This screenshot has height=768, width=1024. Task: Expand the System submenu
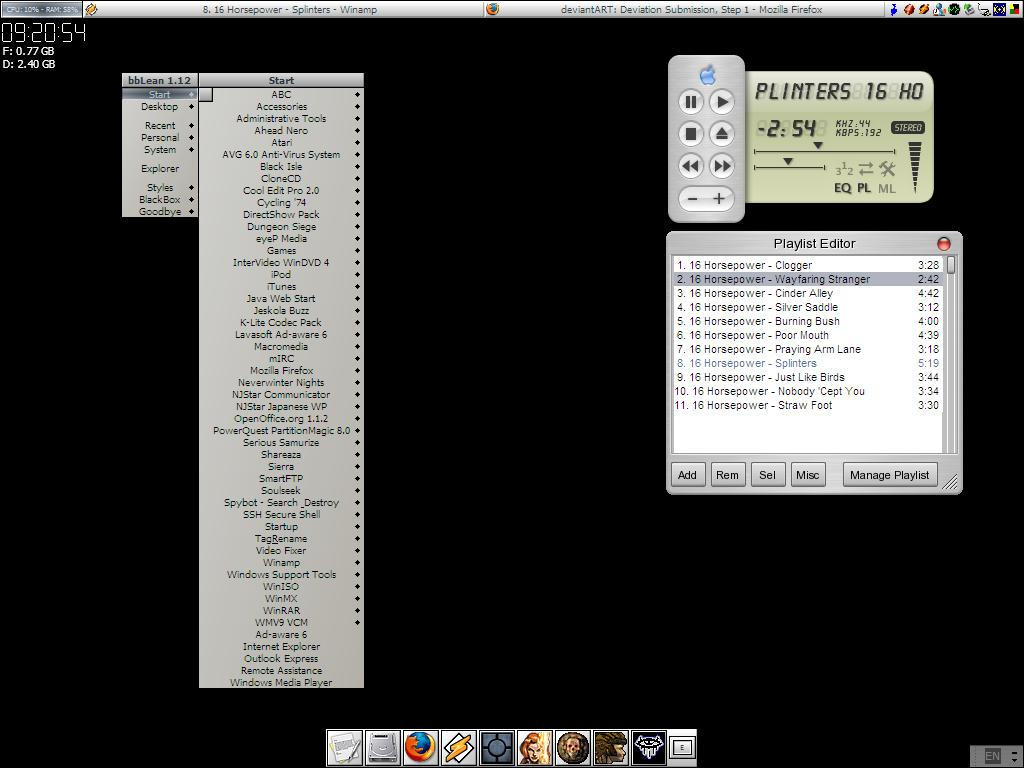click(160, 150)
